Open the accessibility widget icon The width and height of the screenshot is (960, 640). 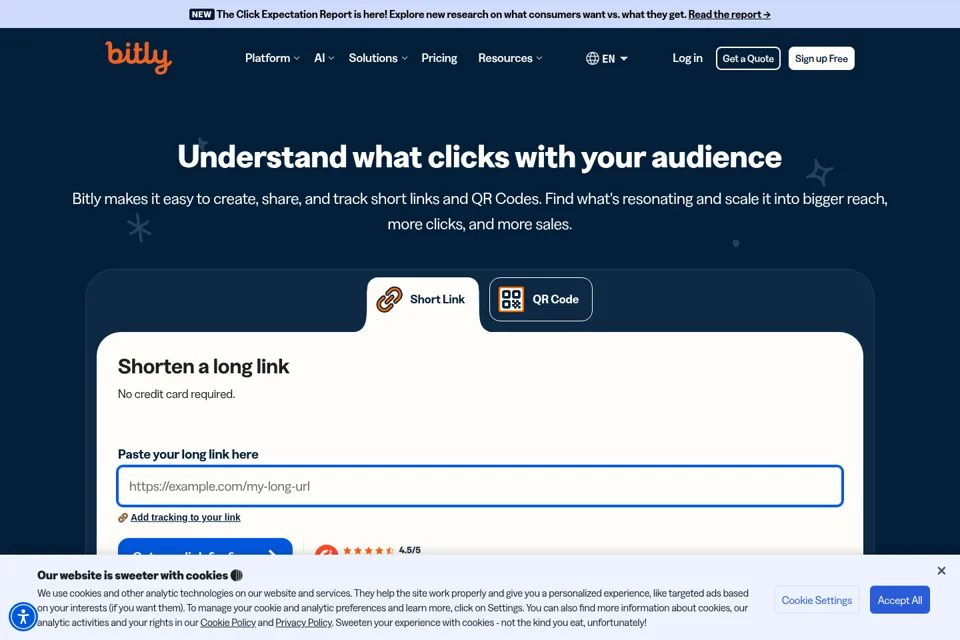coord(23,616)
